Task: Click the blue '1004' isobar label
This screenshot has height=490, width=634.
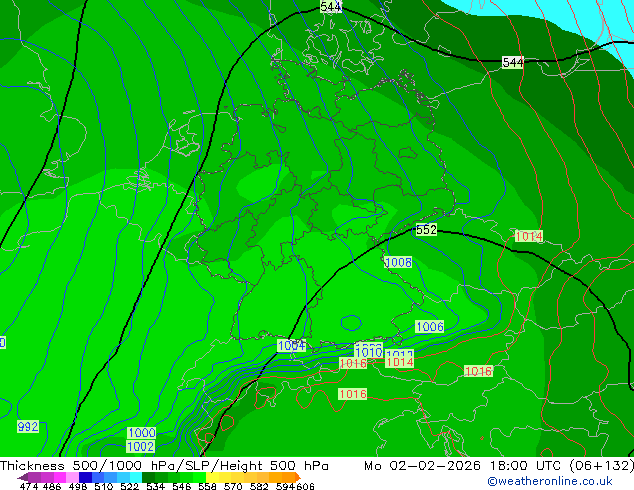Action: tap(292, 345)
